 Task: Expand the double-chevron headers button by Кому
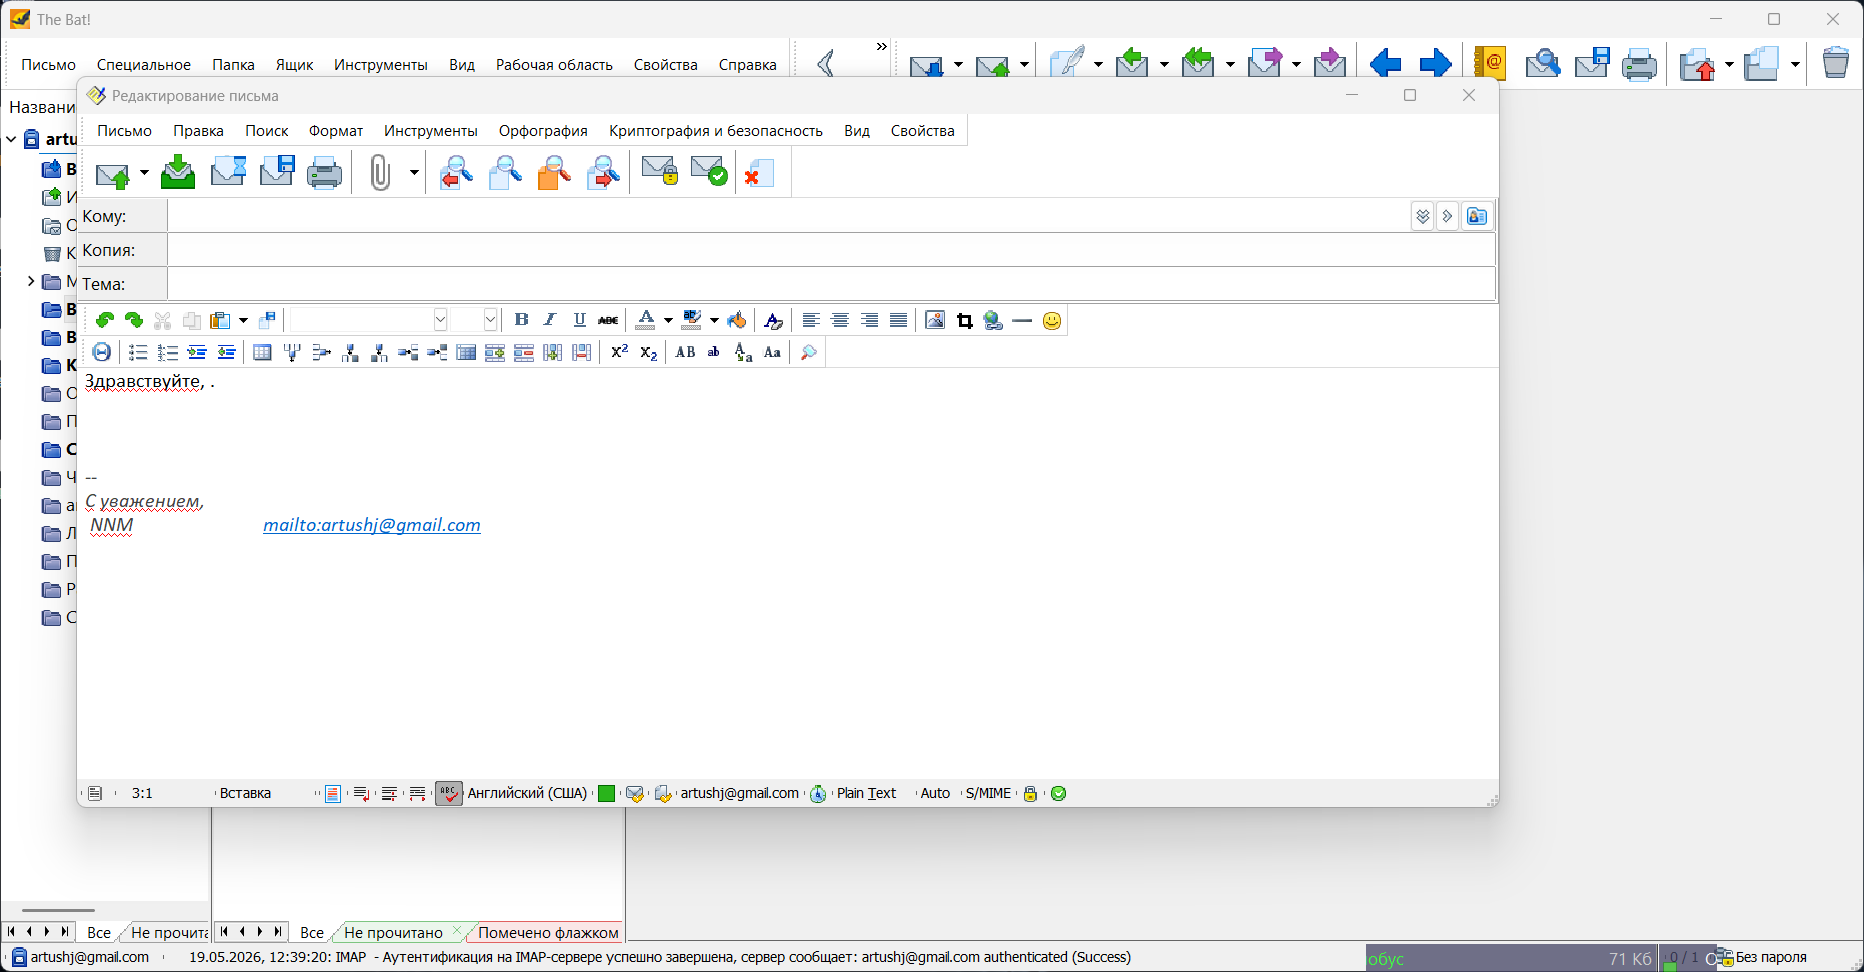pyautogui.click(x=1423, y=216)
